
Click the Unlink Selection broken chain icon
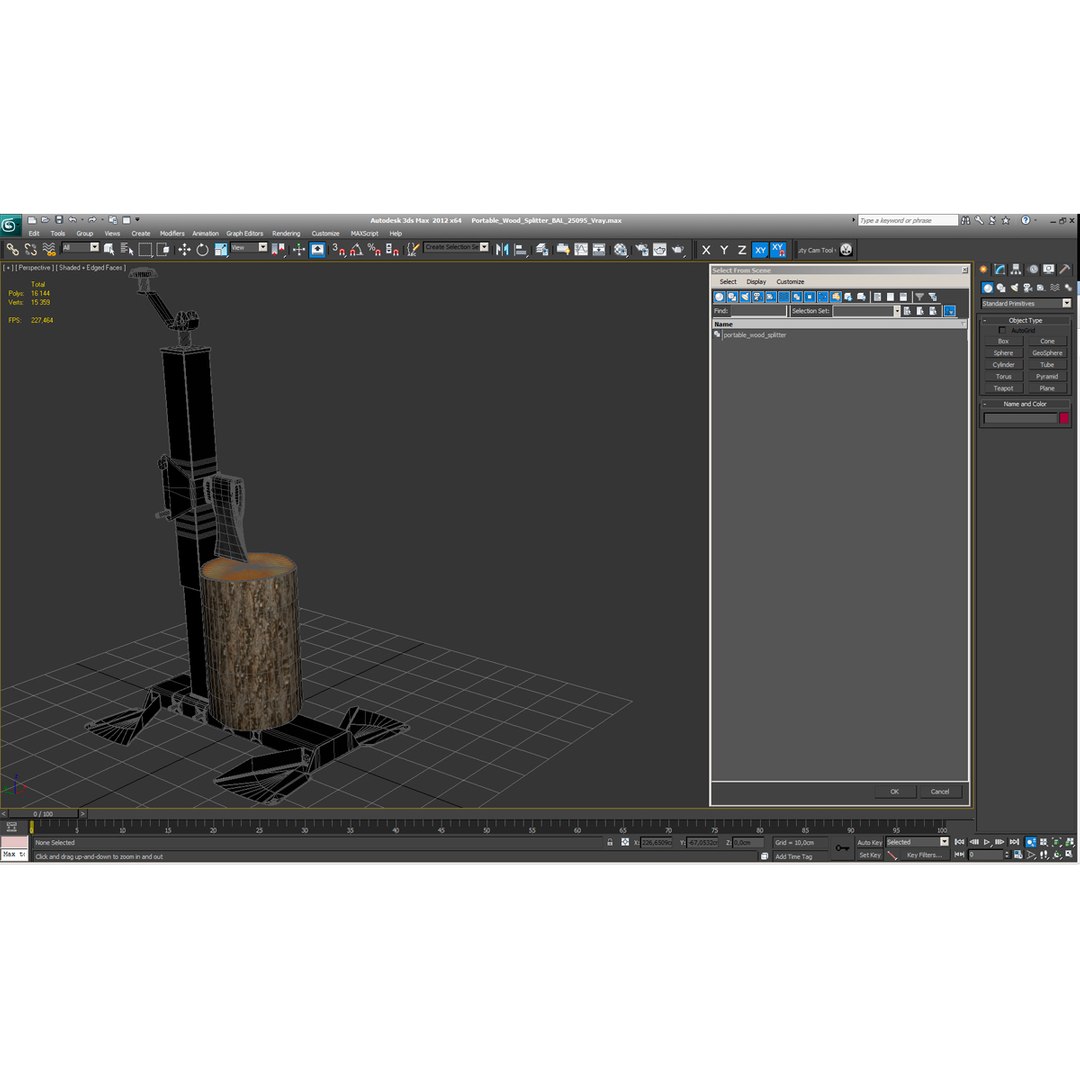pos(30,249)
